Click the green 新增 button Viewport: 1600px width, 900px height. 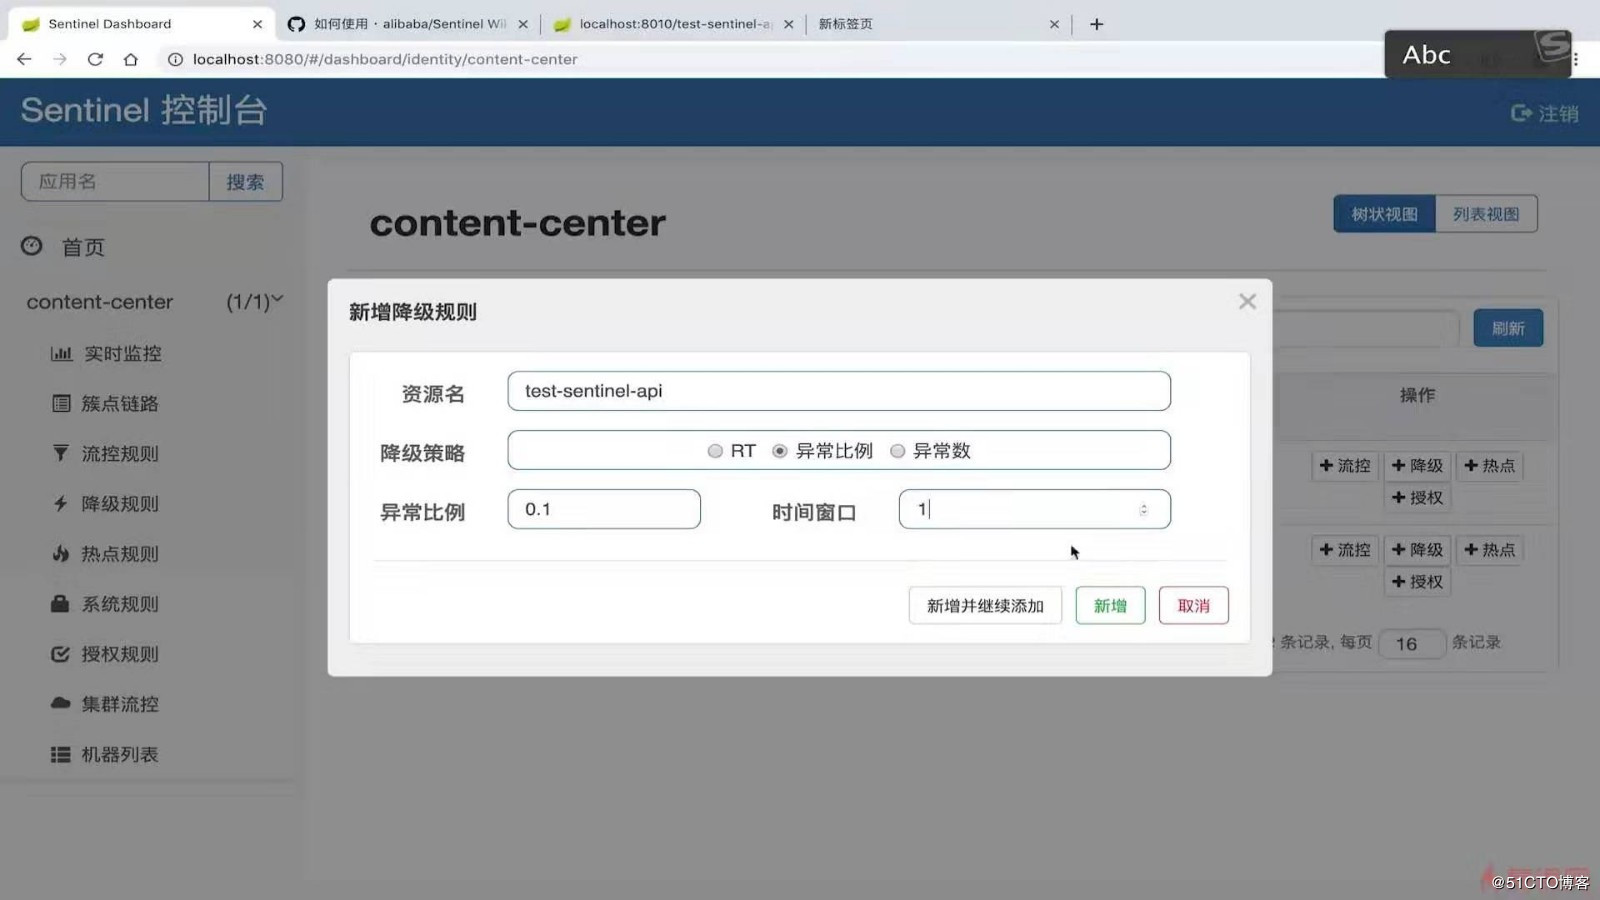[x=1110, y=605]
